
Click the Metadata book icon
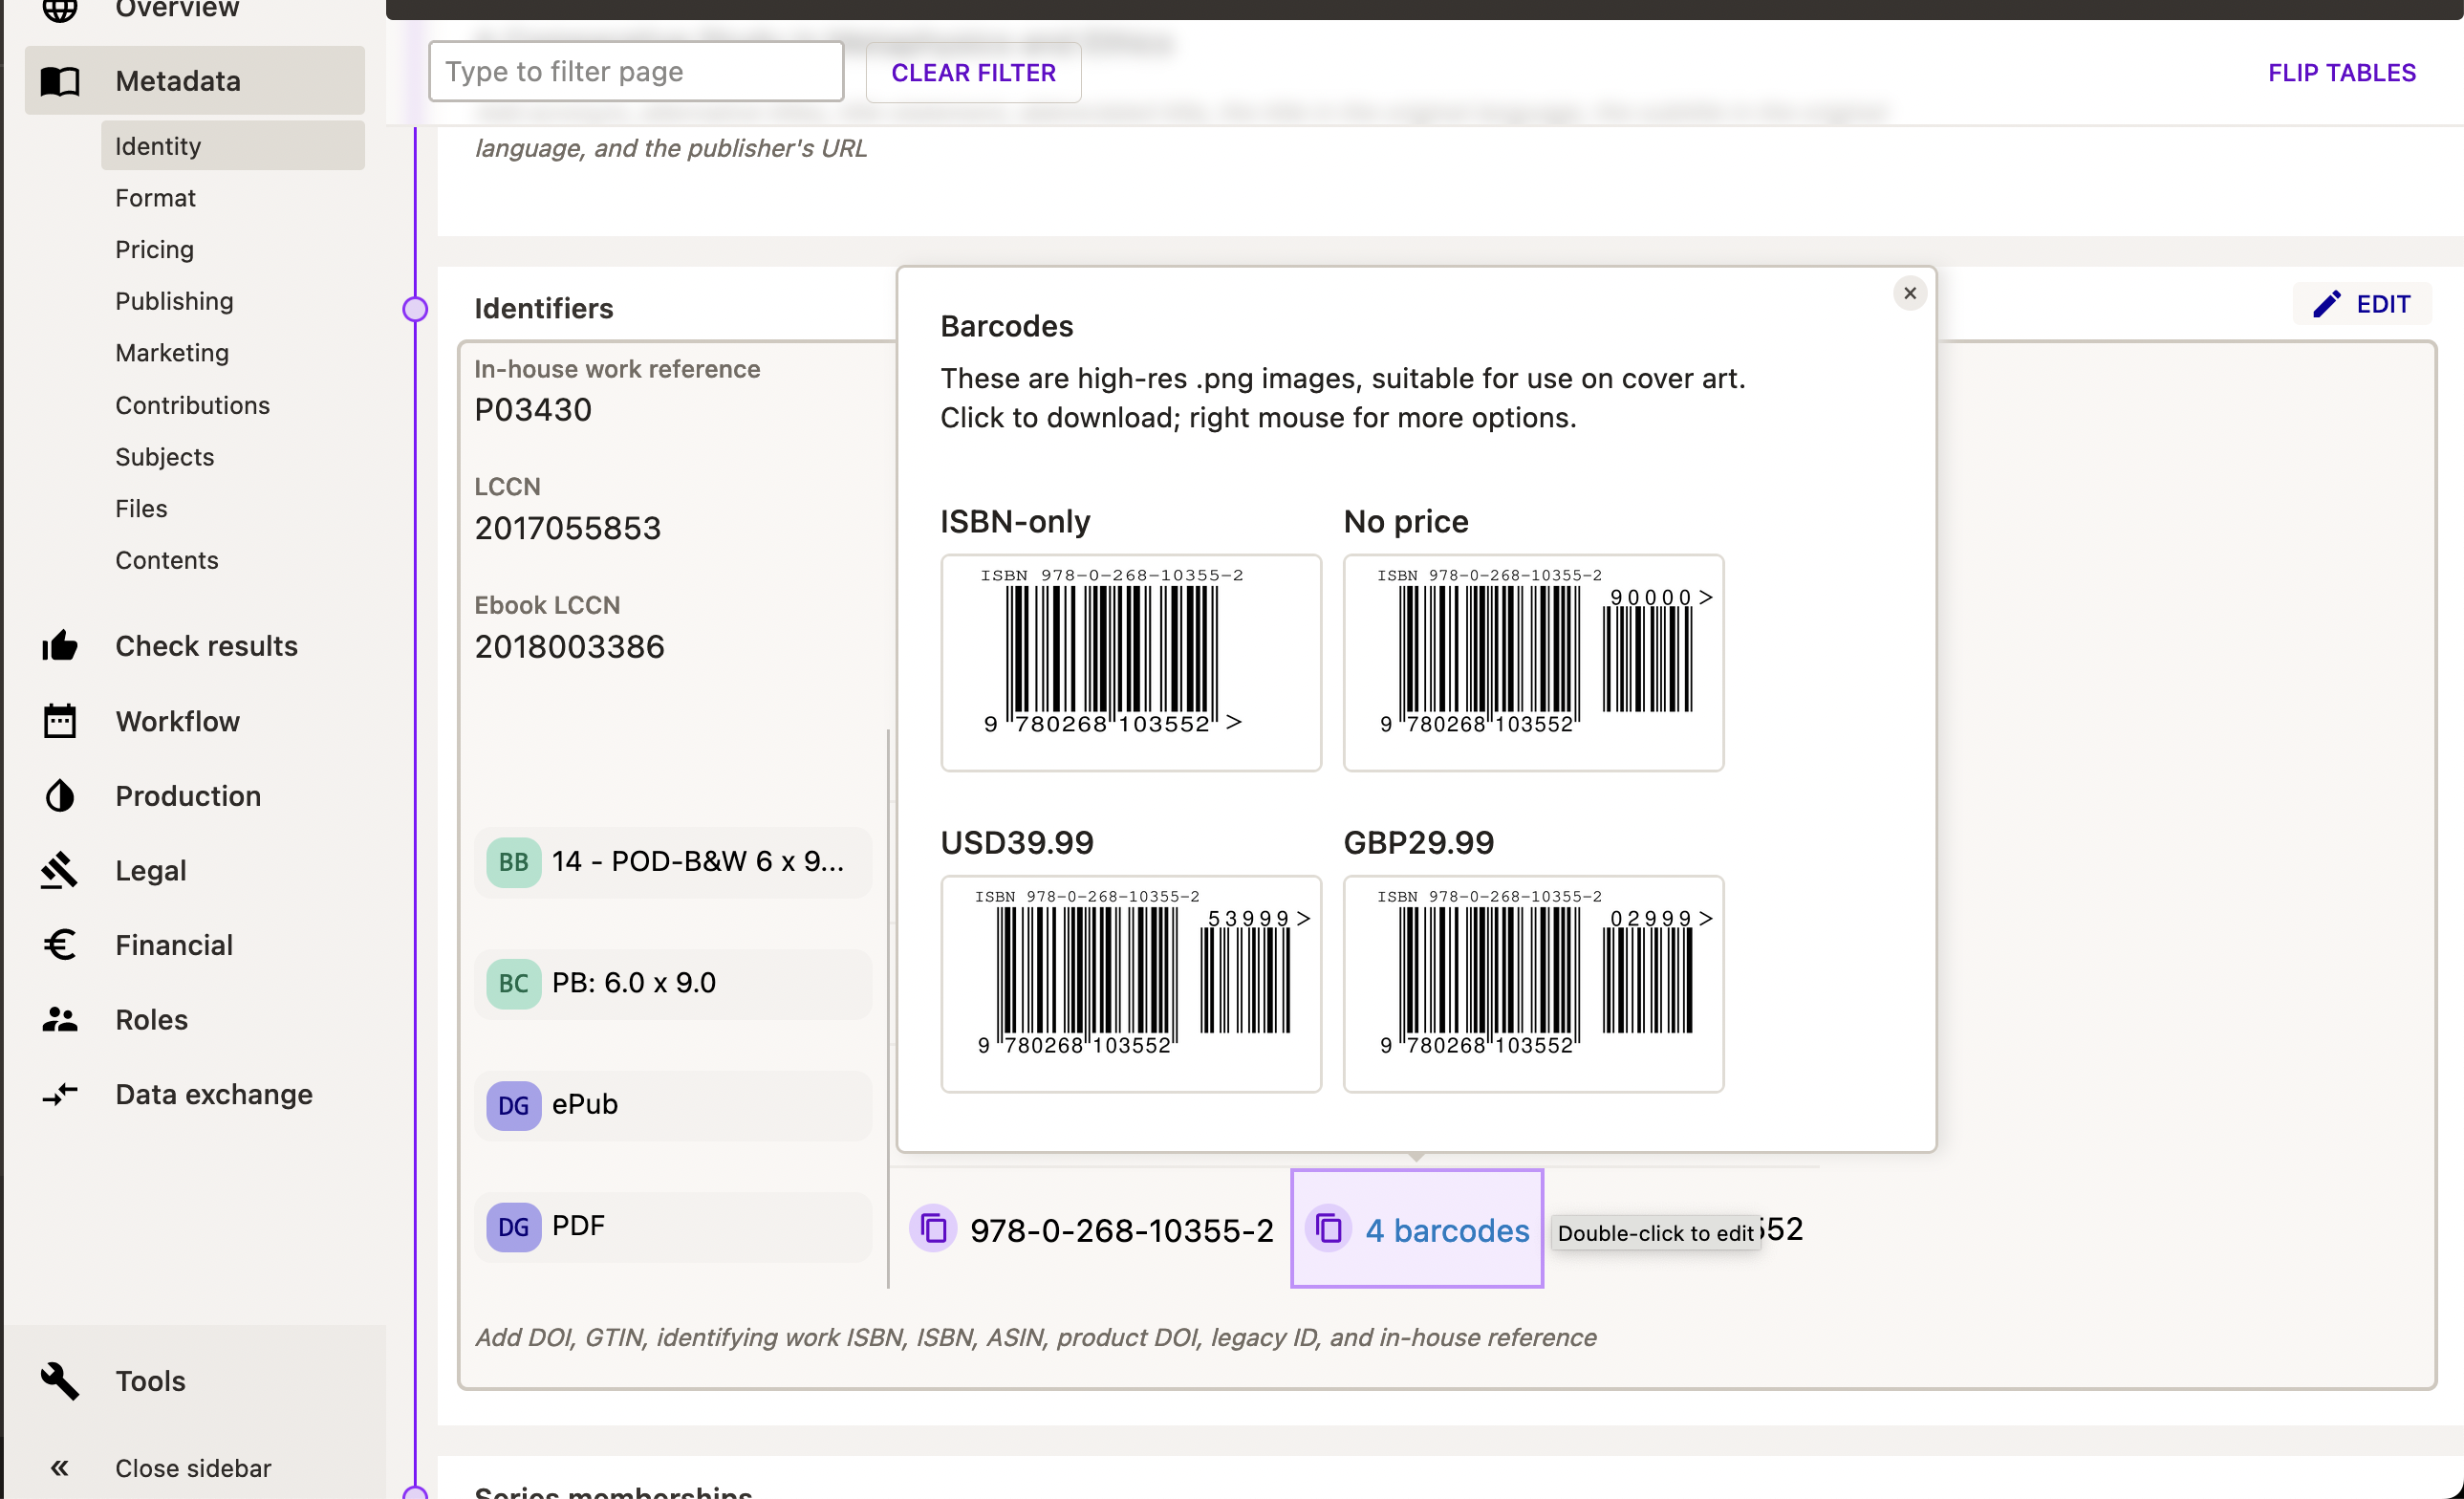coord(60,81)
